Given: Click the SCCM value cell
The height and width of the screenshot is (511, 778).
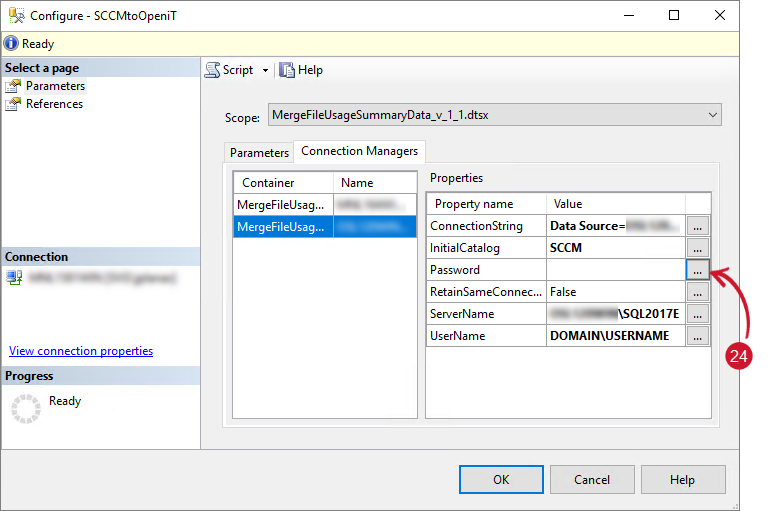Looking at the screenshot, I should click(x=616, y=248).
